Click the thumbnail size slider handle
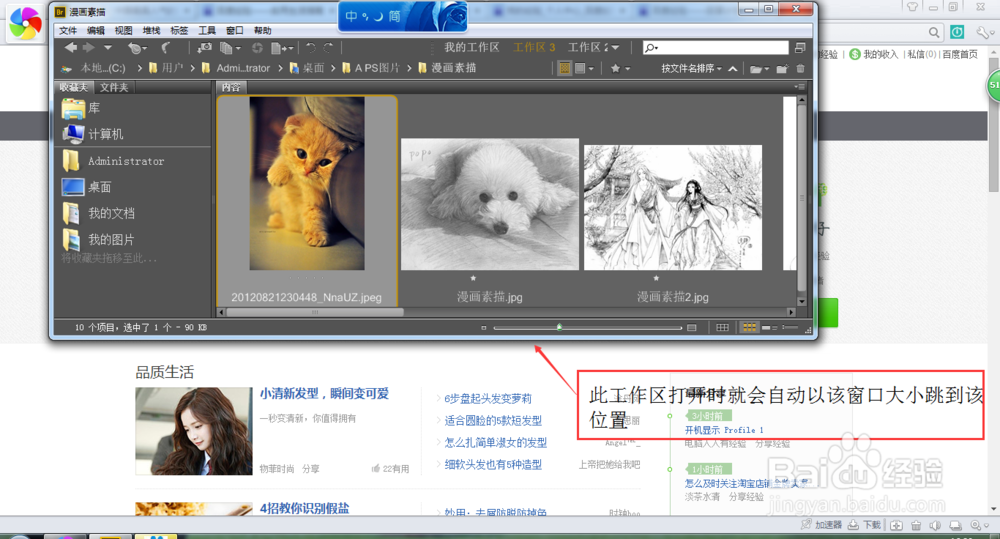The image size is (1000, 539). (559, 327)
